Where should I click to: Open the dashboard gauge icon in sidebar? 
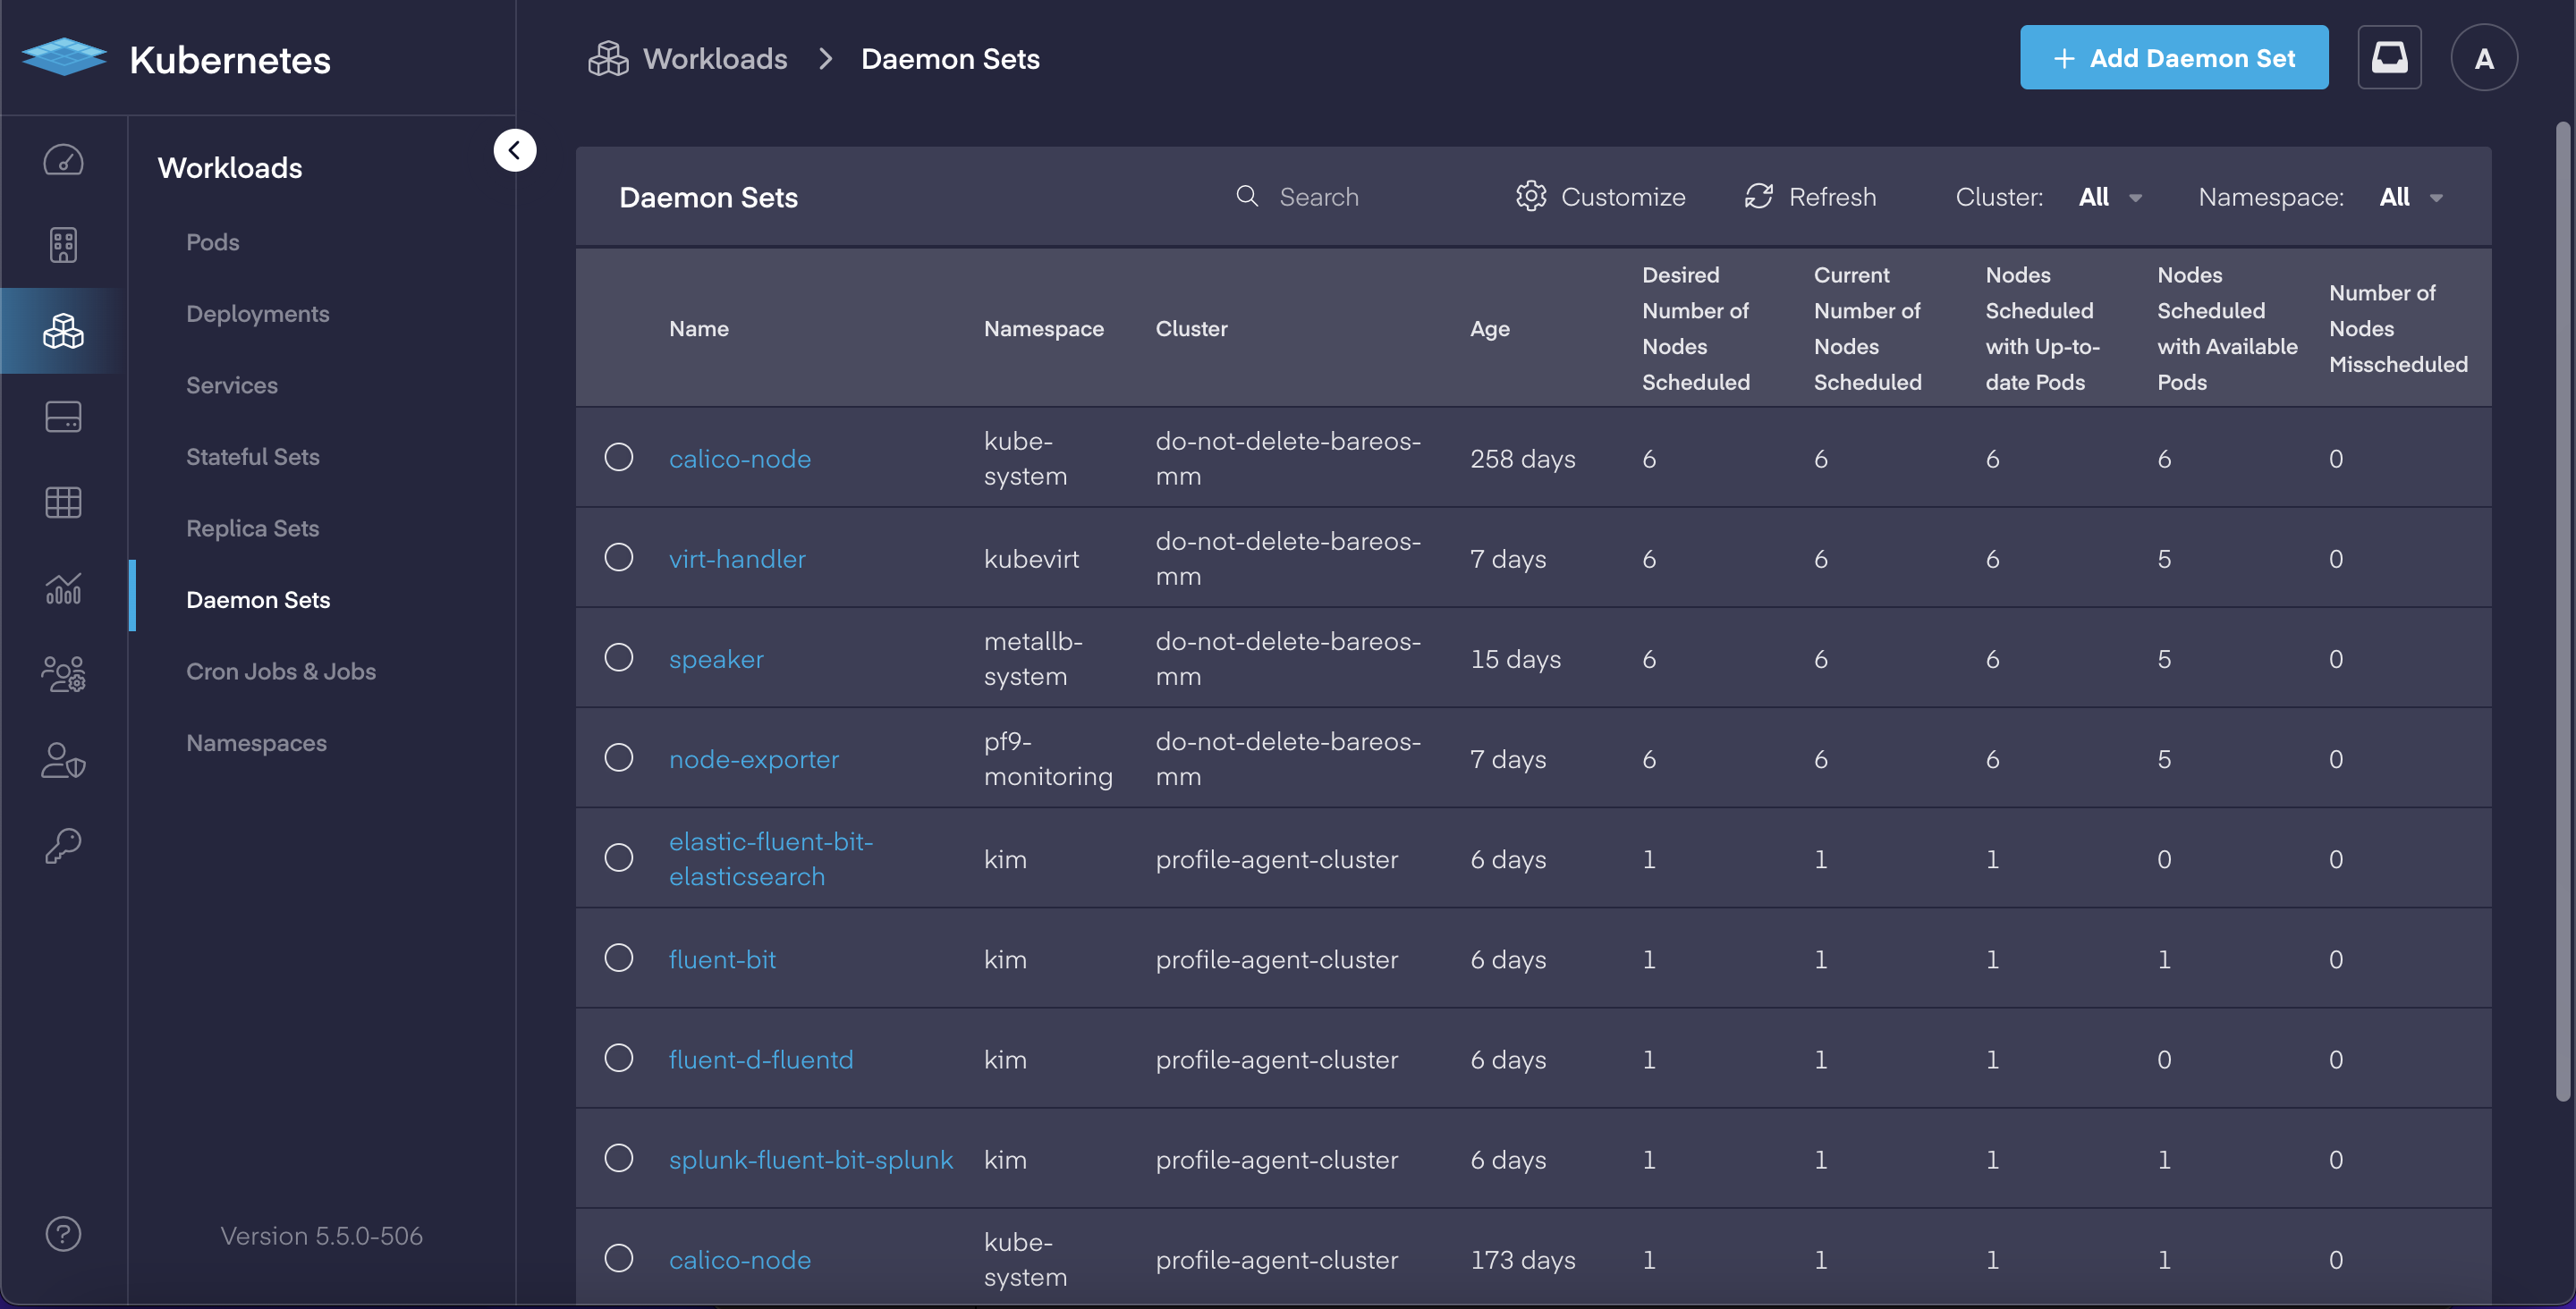click(x=63, y=160)
